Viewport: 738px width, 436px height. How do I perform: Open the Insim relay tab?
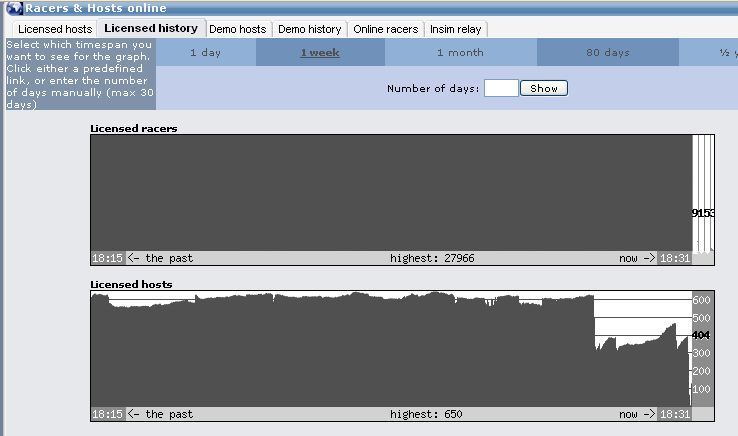(x=456, y=29)
